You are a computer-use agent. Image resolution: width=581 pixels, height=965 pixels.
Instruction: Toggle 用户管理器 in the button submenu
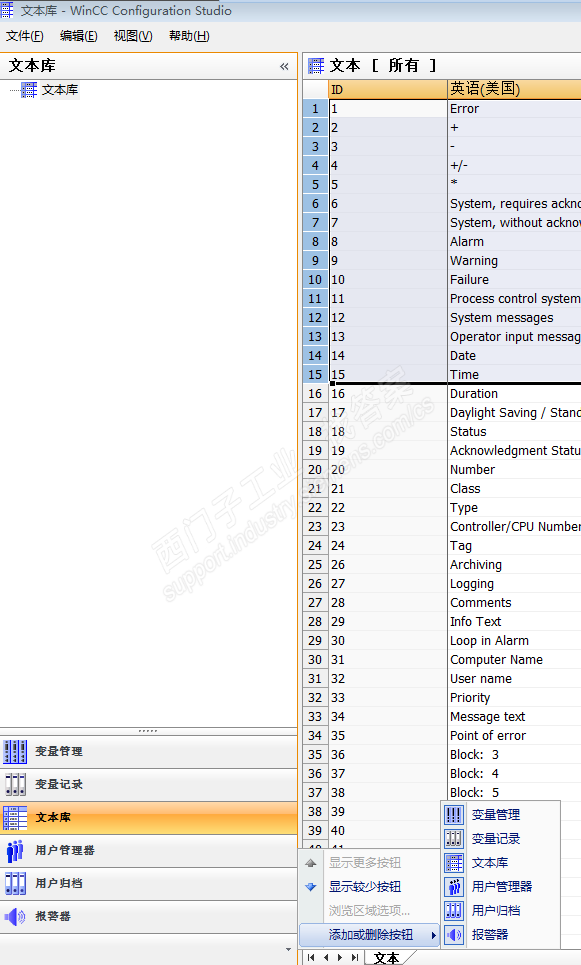pyautogui.click(x=500, y=887)
